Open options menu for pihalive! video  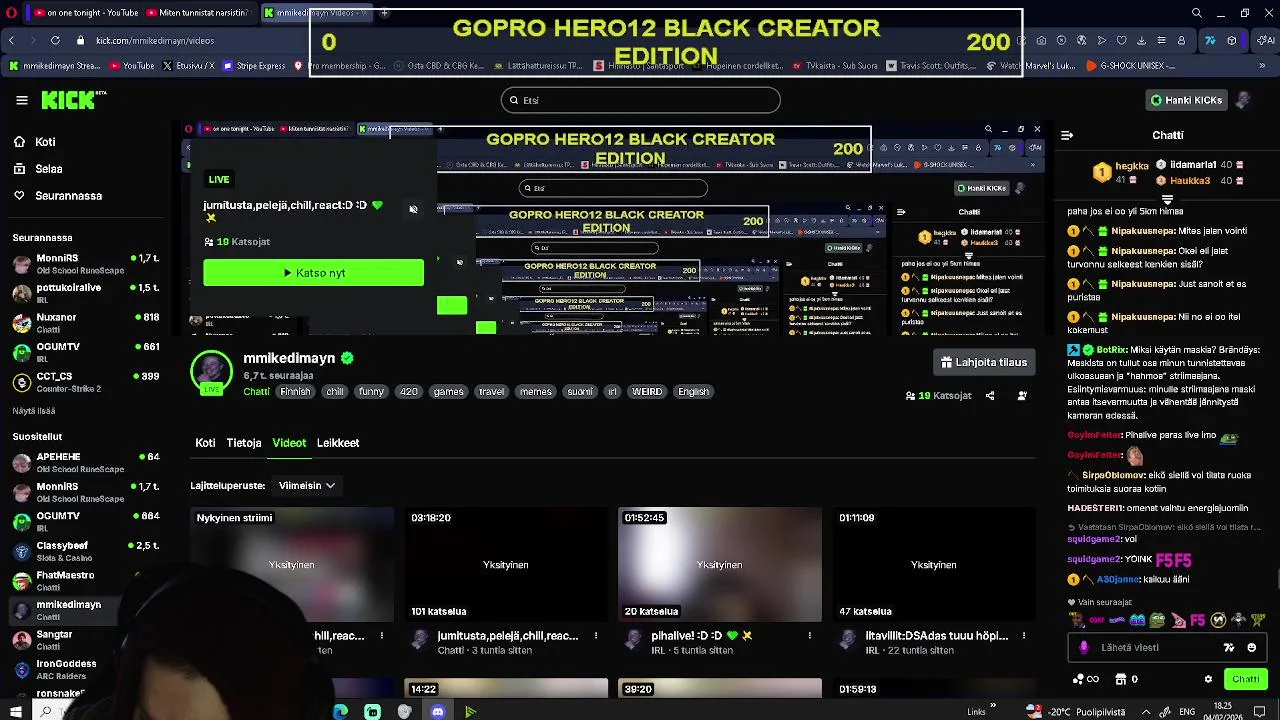[810, 636]
